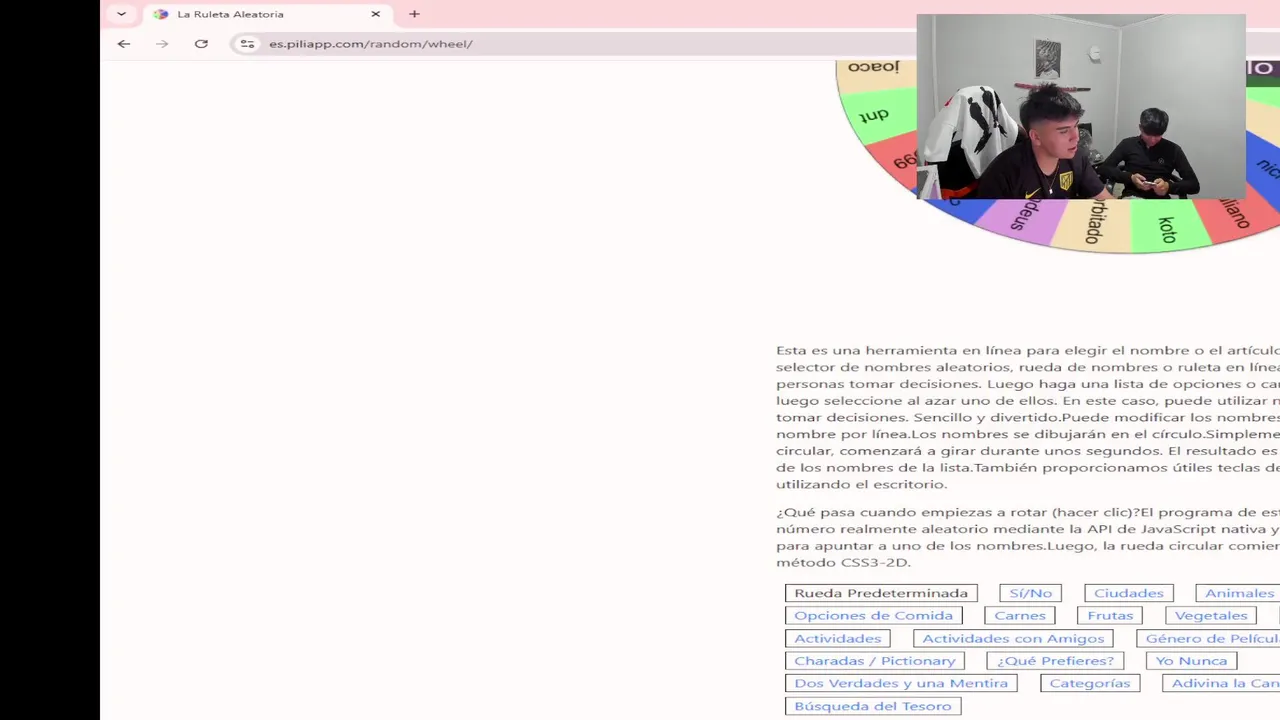Click the 'joaco' wheel segment
The width and height of the screenshot is (1280, 720).
tap(876, 72)
